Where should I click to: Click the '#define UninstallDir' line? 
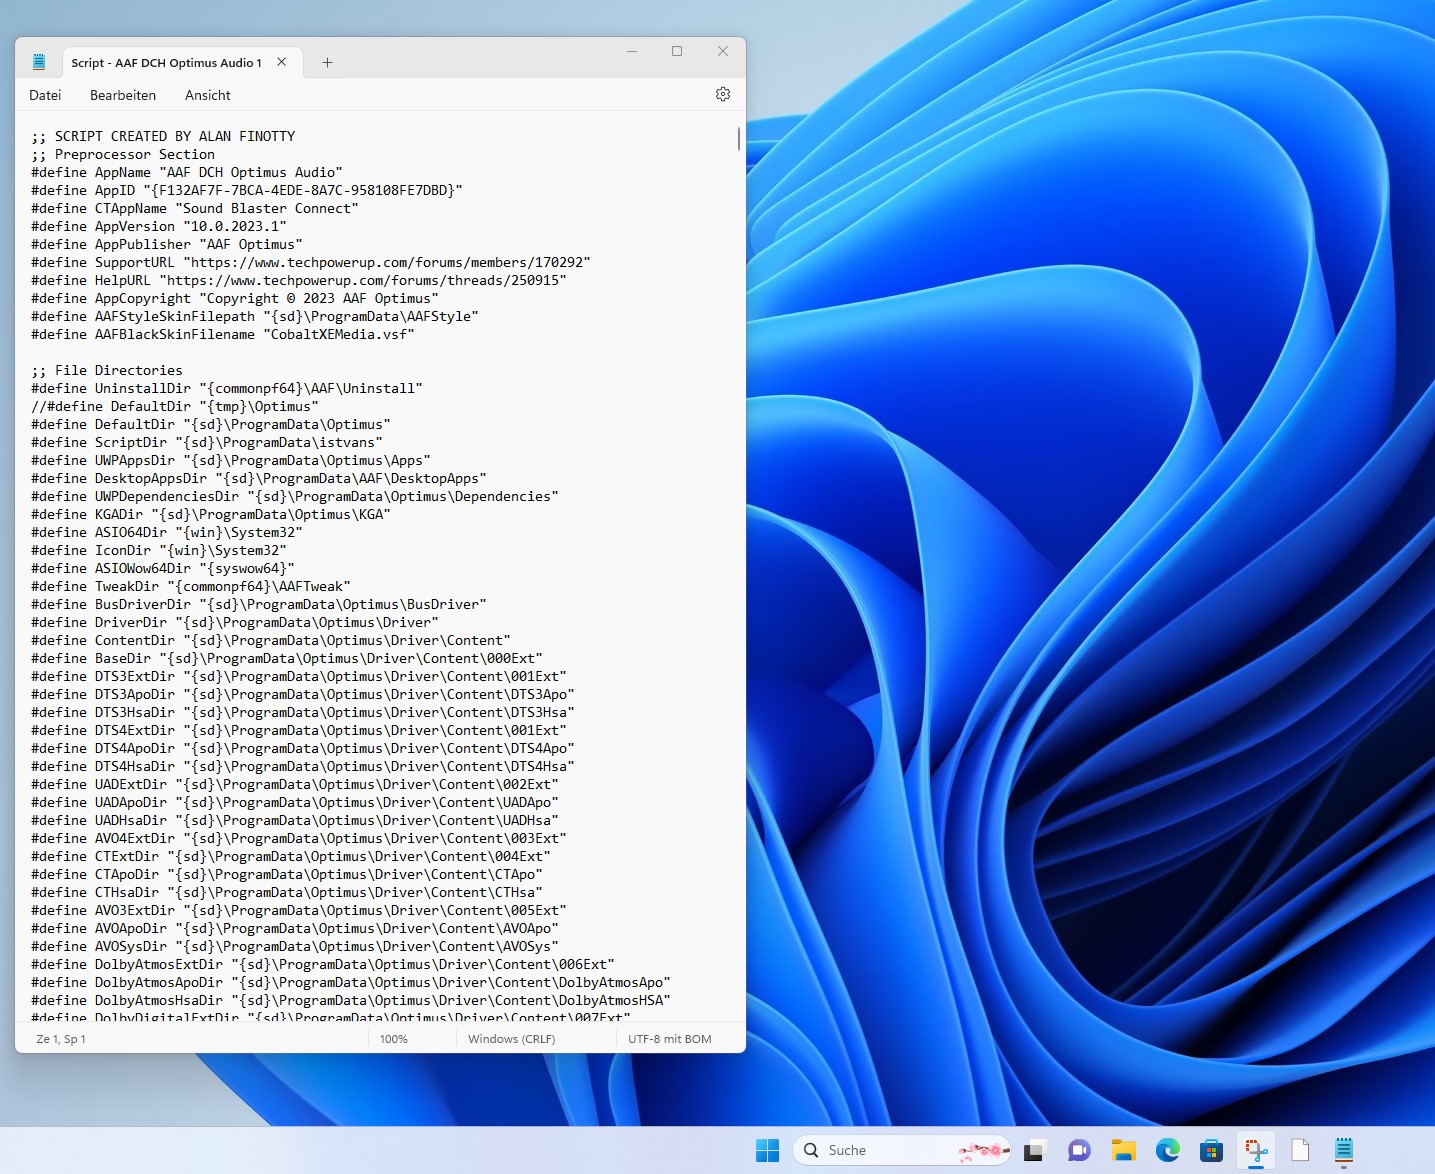pyautogui.click(x=227, y=388)
